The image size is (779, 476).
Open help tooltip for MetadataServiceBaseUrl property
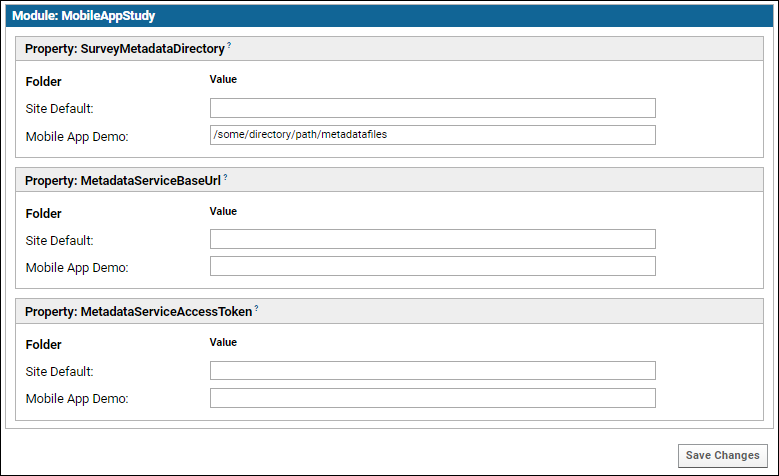coord(226,177)
